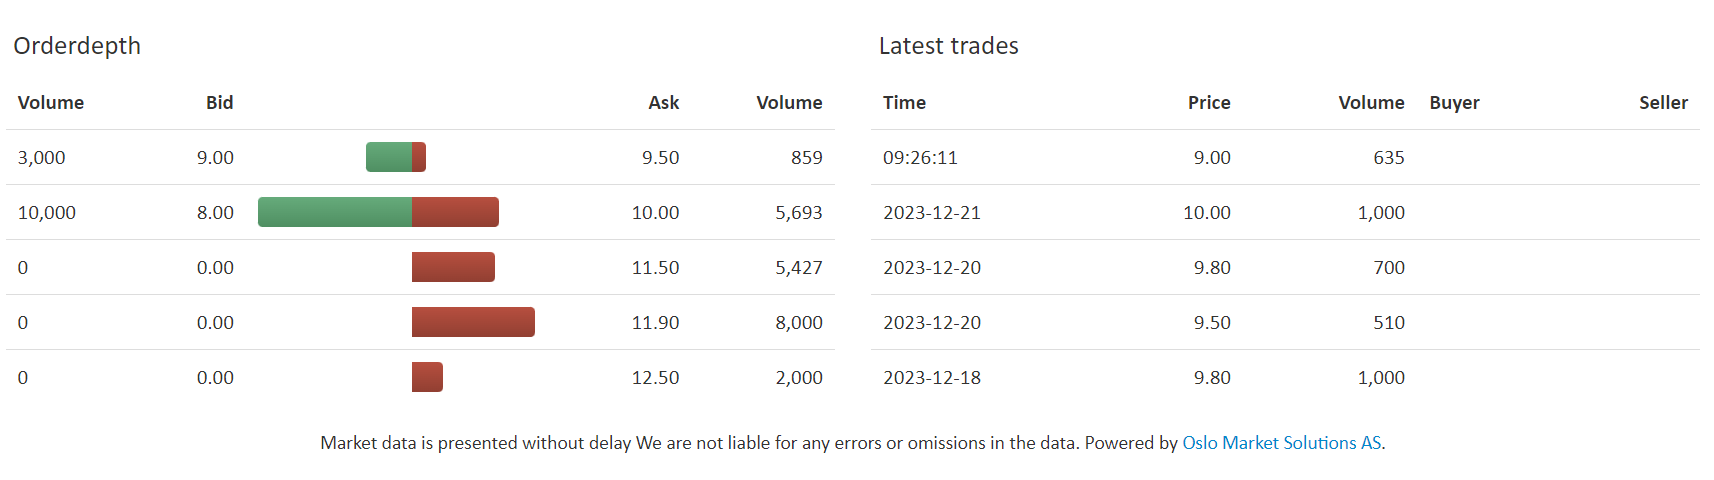This screenshot has height=480, width=1714.
Task: Click the Price column header
Action: click(1209, 103)
